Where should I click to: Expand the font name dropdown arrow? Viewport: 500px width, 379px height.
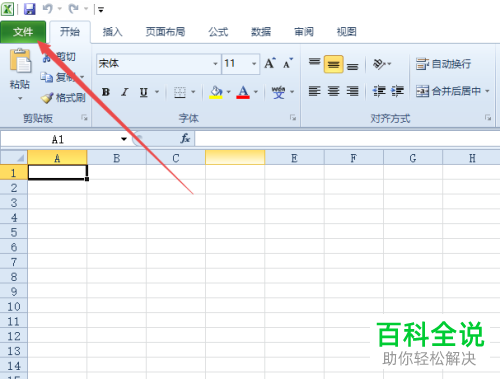216,63
